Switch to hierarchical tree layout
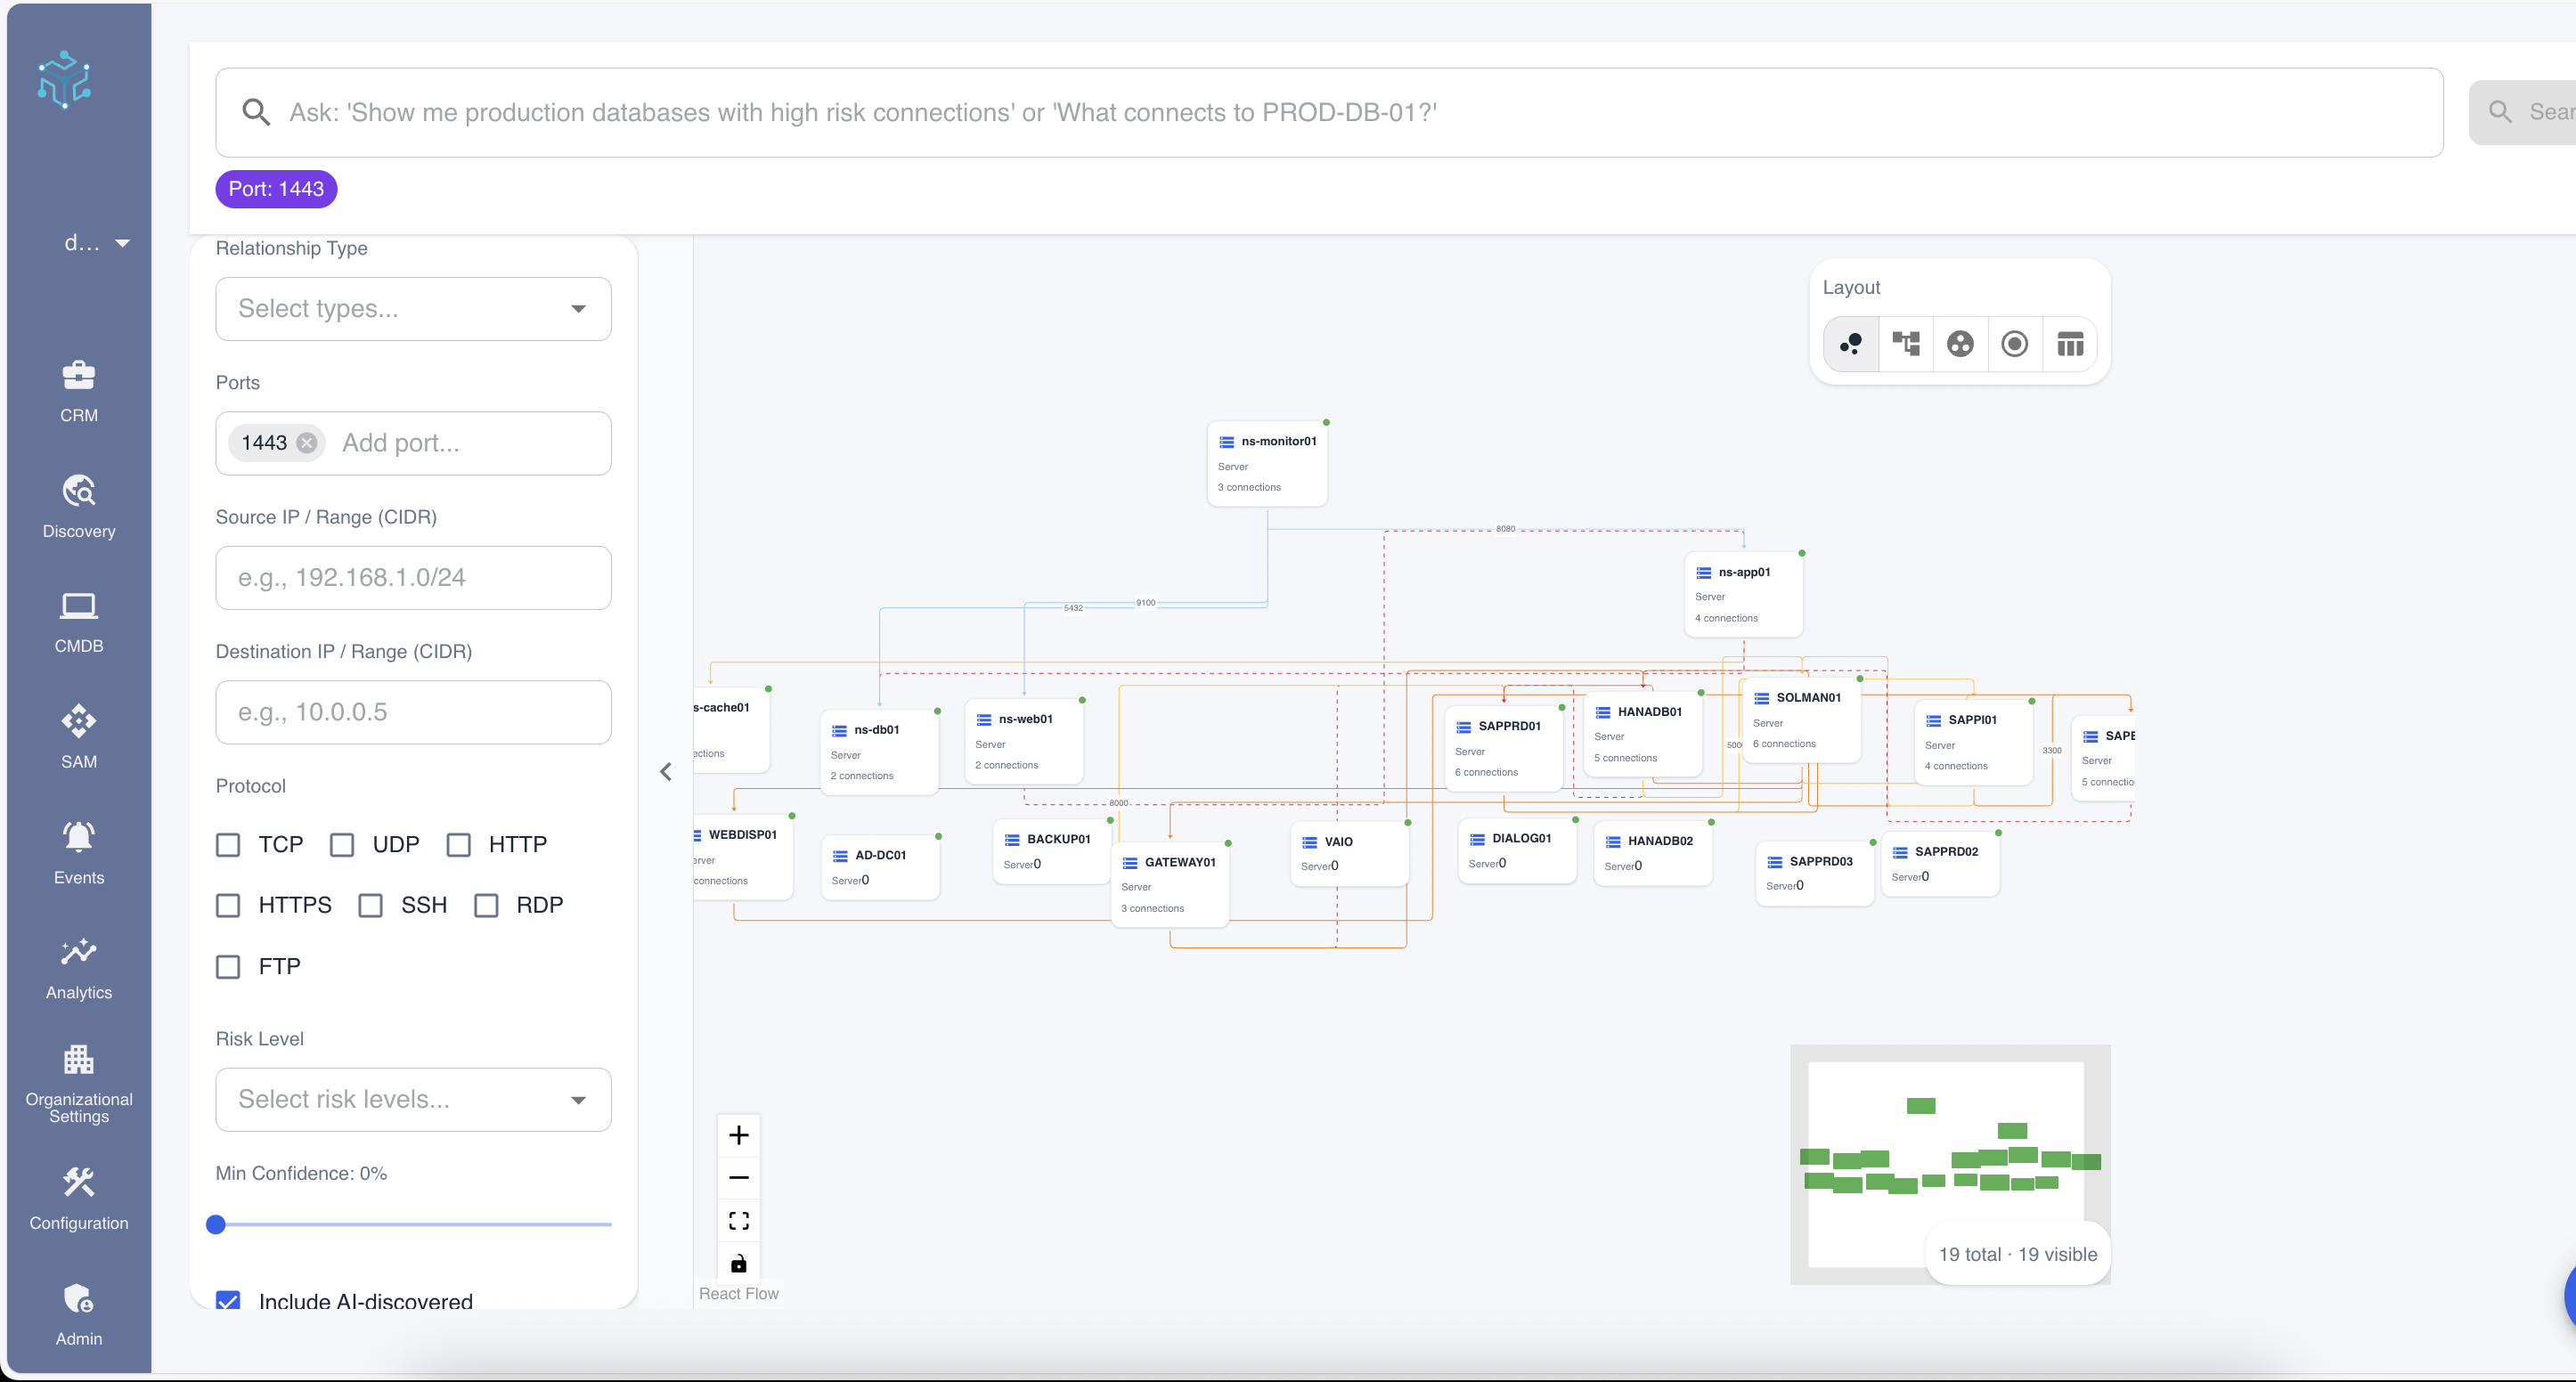Image resolution: width=2576 pixels, height=1382 pixels. [1906, 343]
